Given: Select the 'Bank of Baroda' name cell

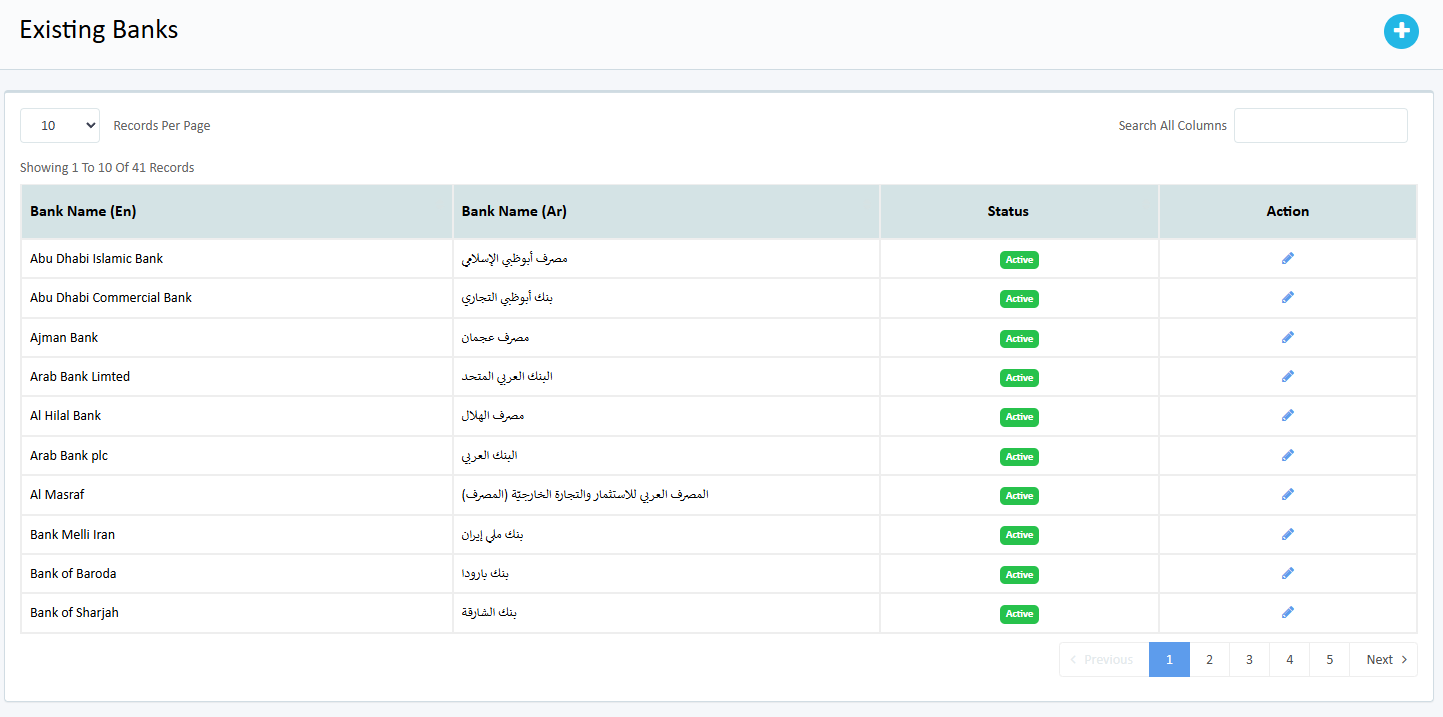Looking at the screenshot, I should click(237, 574).
